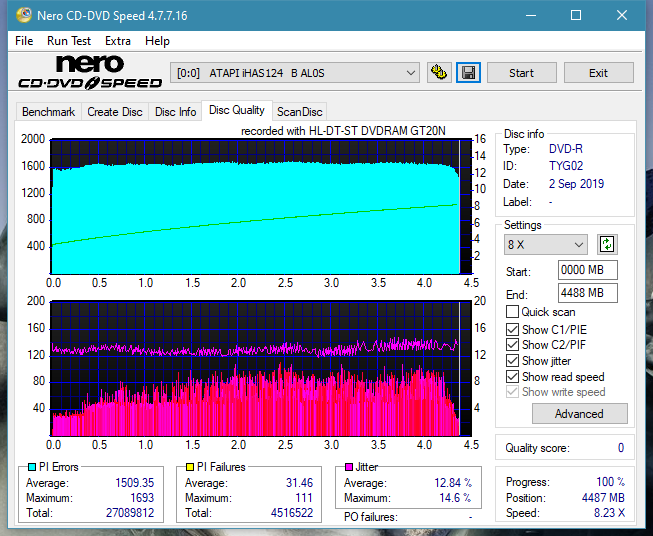Disable Show read speed checkbox
This screenshot has width=653, height=536.
[x=512, y=376]
